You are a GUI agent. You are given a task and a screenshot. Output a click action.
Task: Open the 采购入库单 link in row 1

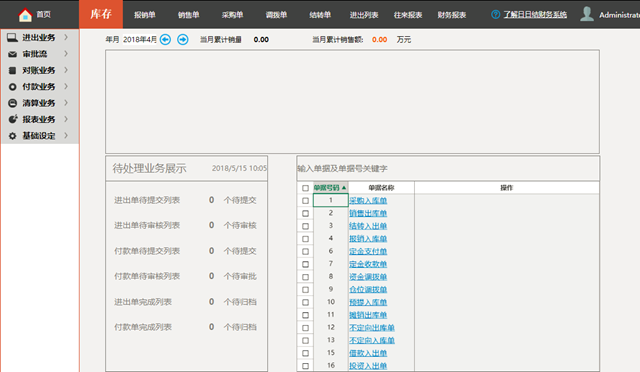coord(368,200)
